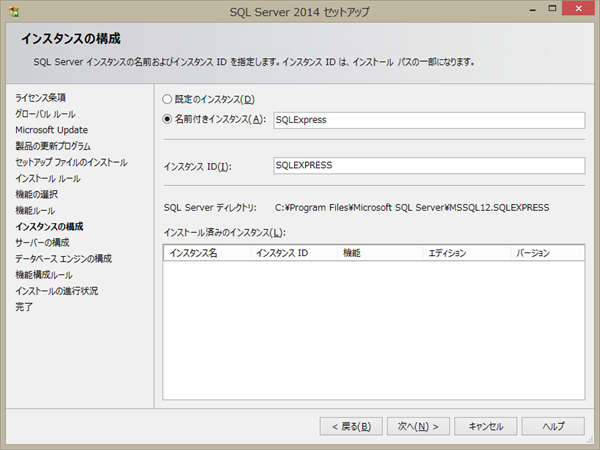Click the インスタンス ID(I) label
Viewport: 600px width, 450px height.
click(x=197, y=167)
